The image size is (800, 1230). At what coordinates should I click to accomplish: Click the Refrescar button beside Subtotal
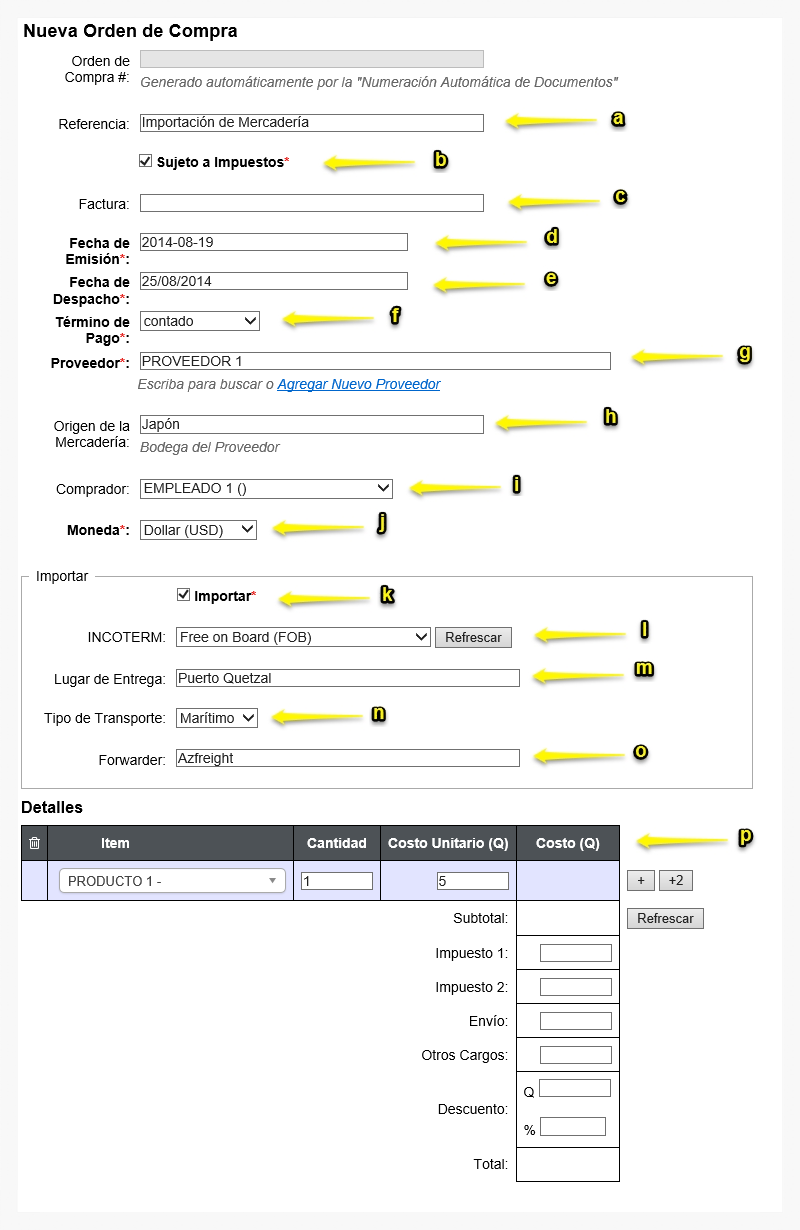click(665, 918)
